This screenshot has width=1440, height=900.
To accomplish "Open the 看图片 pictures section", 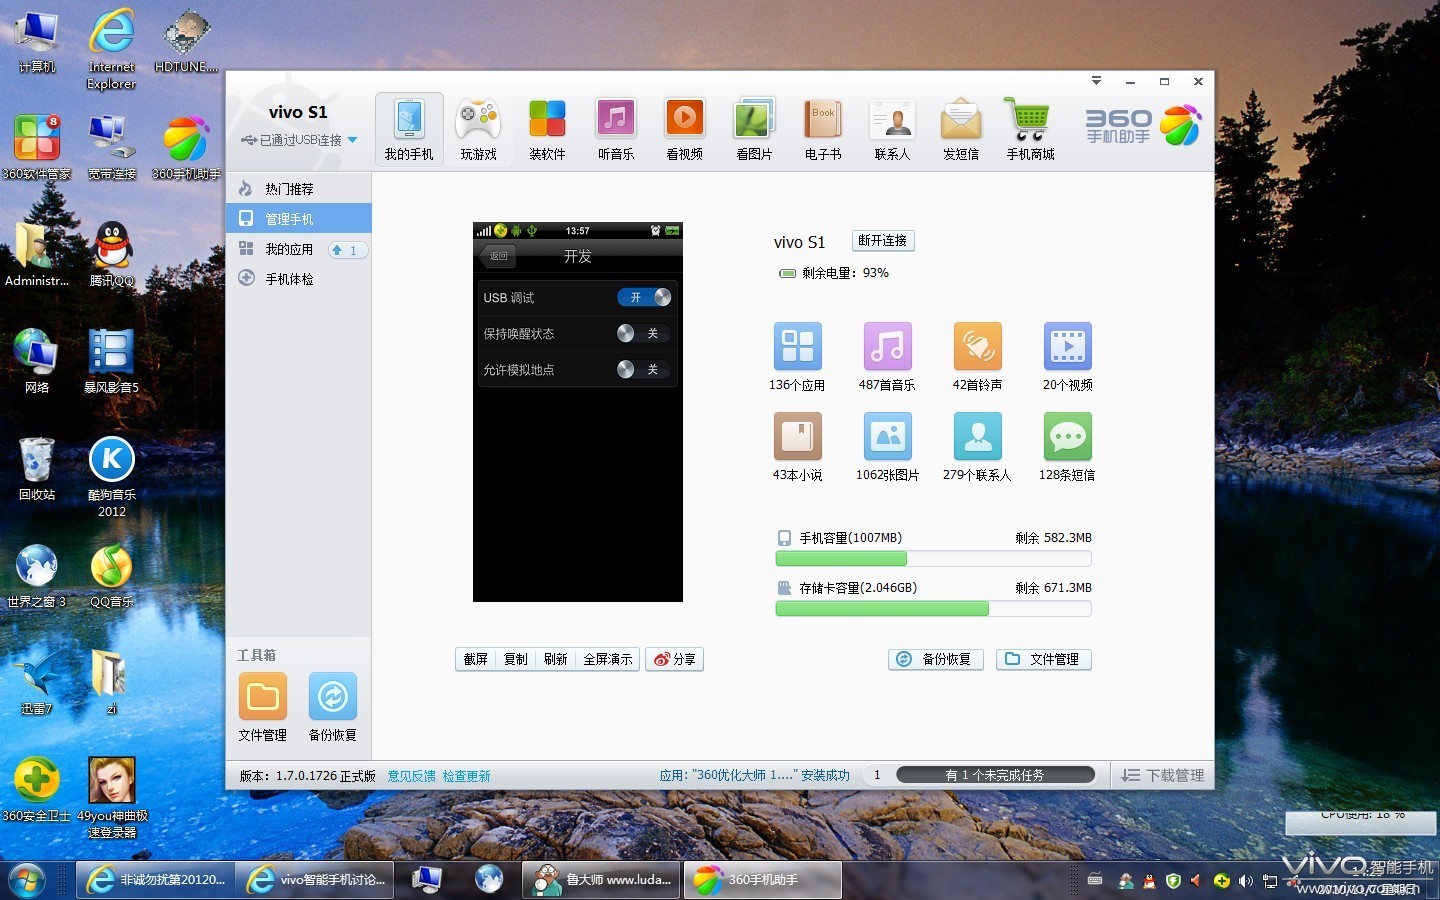I will point(754,129).
